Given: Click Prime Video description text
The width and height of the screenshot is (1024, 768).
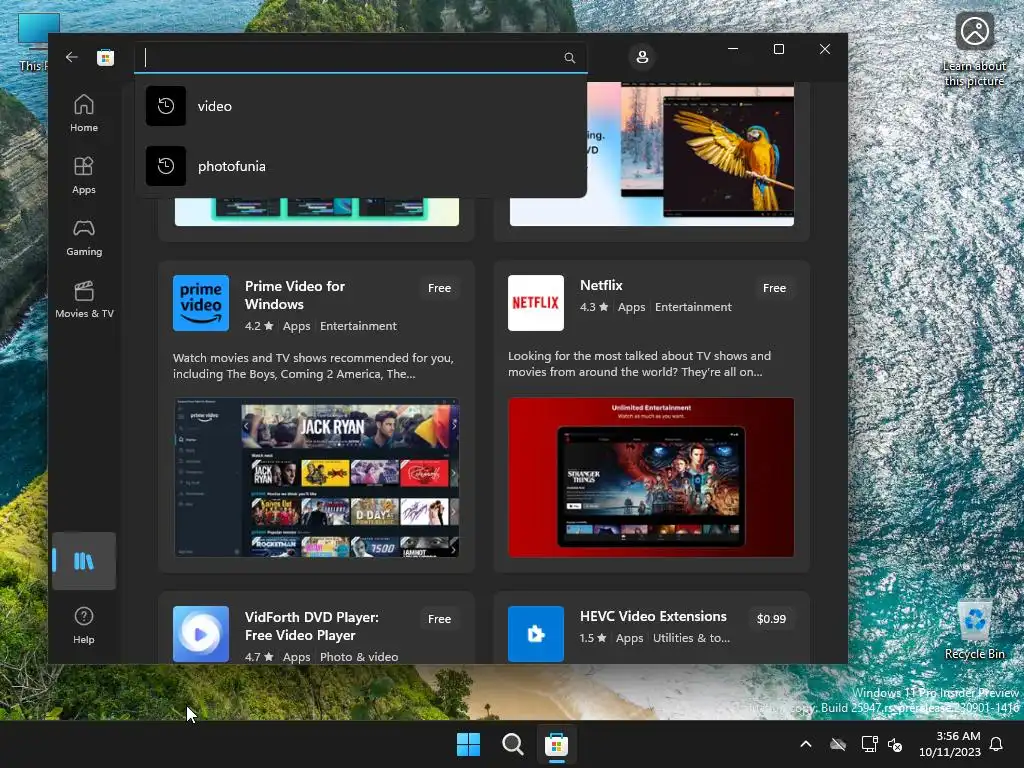Looking at the screenshot, I should 313,366.
